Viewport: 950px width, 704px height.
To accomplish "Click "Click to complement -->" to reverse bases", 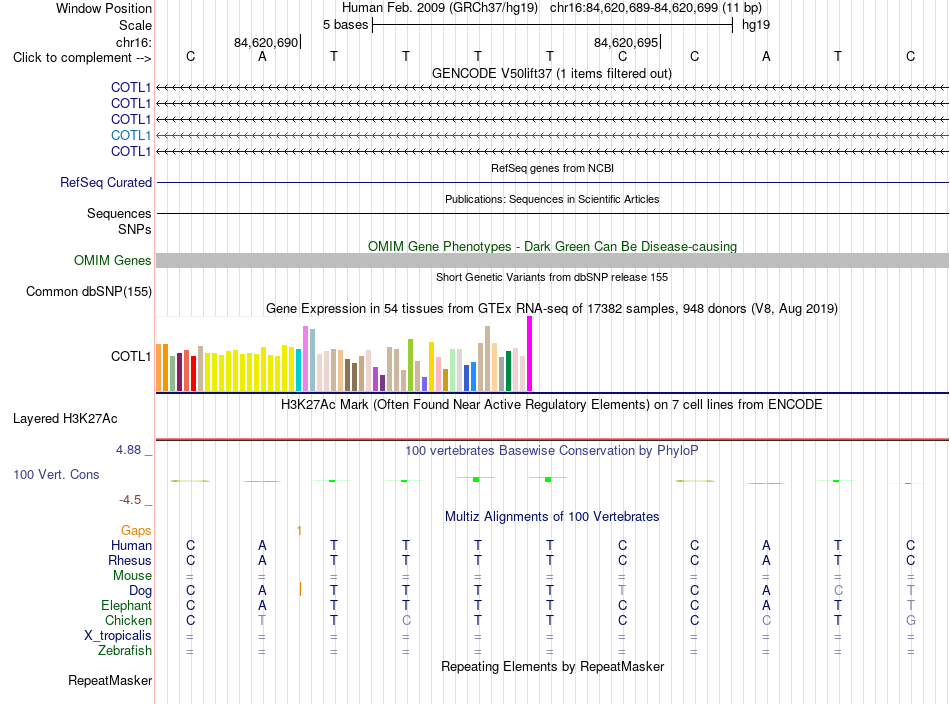I will 82,58.
